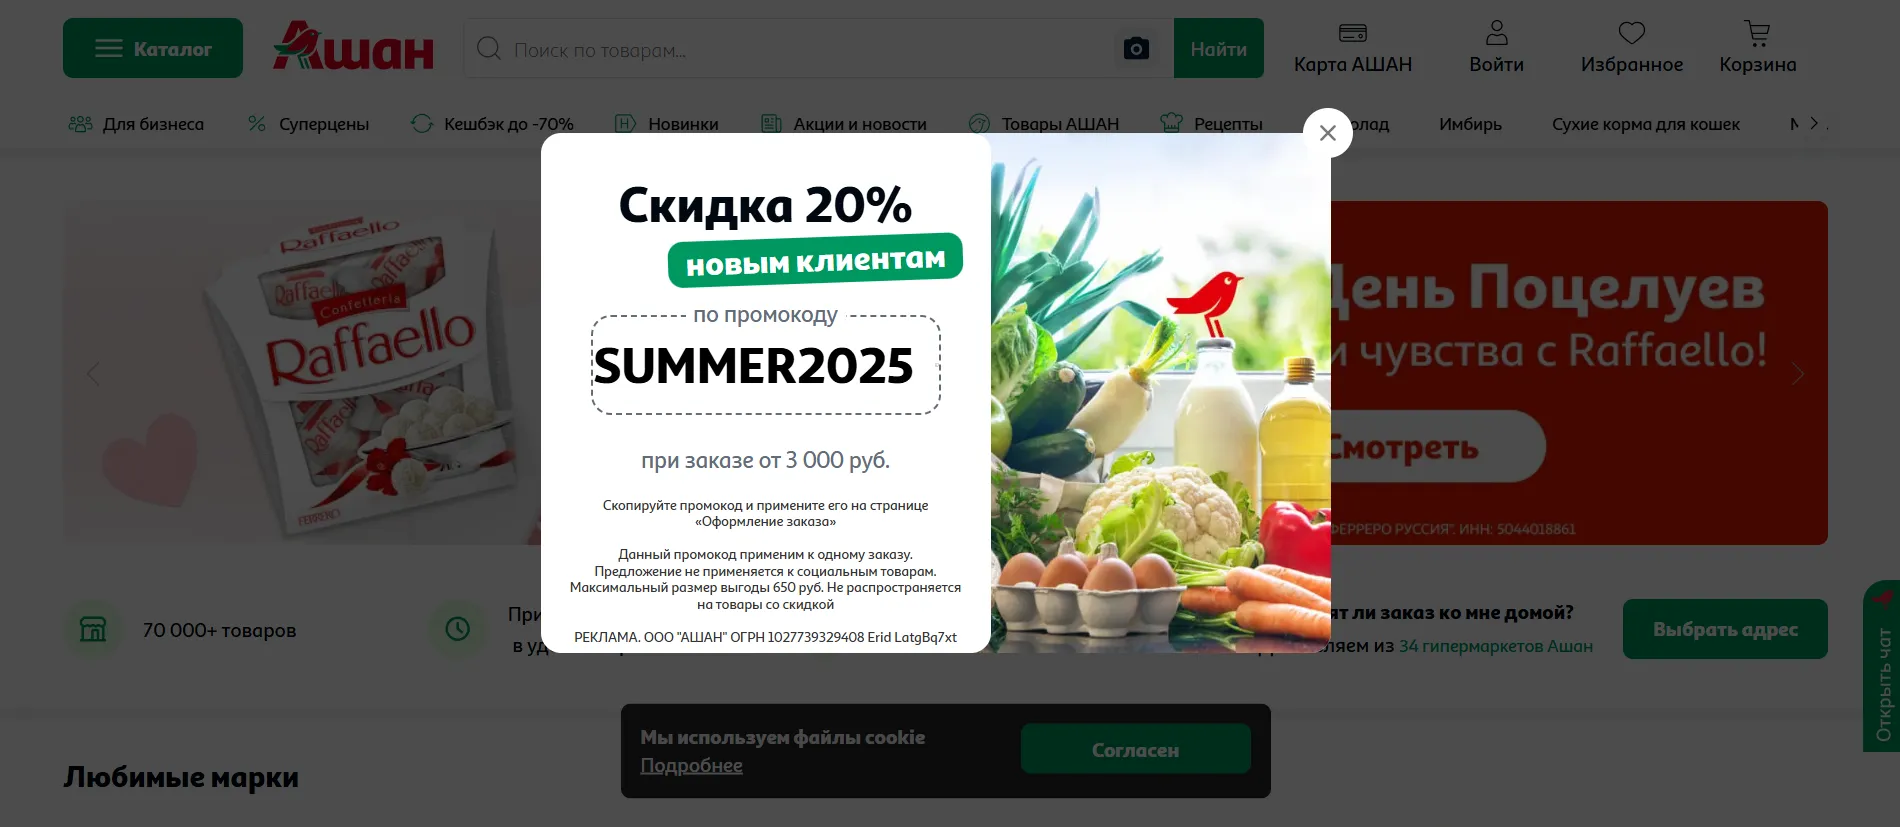This screenshot has height=827, width=1900.
Task: Open Суперцены menu item
Action: [308, 124]
